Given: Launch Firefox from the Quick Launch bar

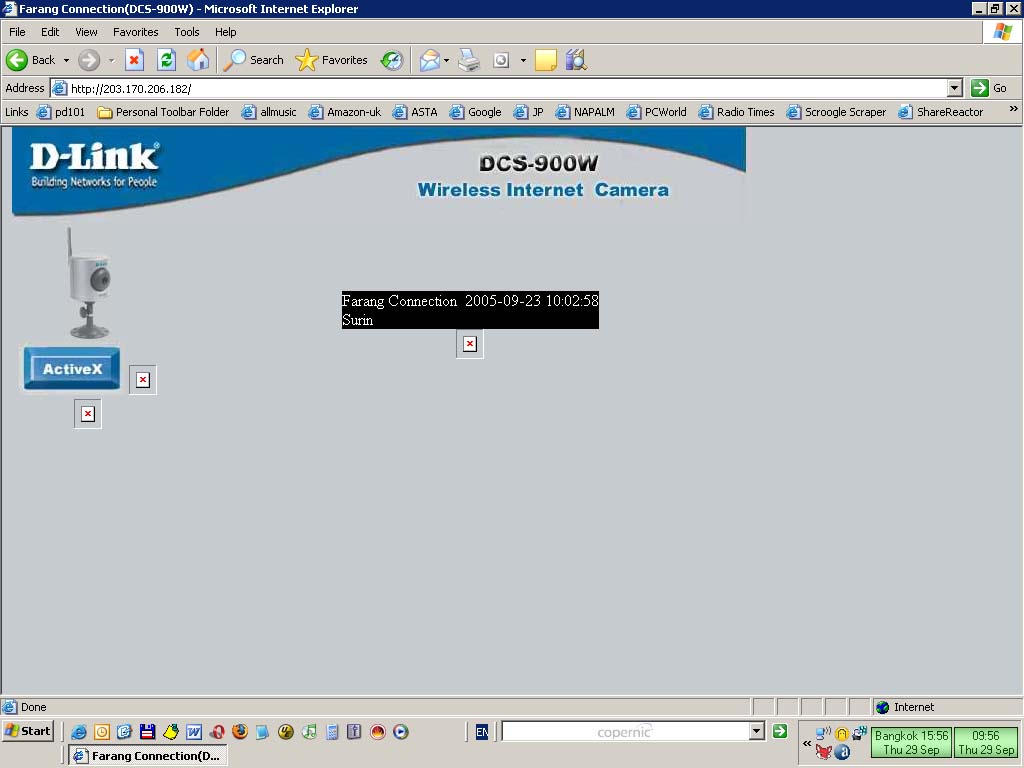Looking at the screenshot, I should (240, 732).
